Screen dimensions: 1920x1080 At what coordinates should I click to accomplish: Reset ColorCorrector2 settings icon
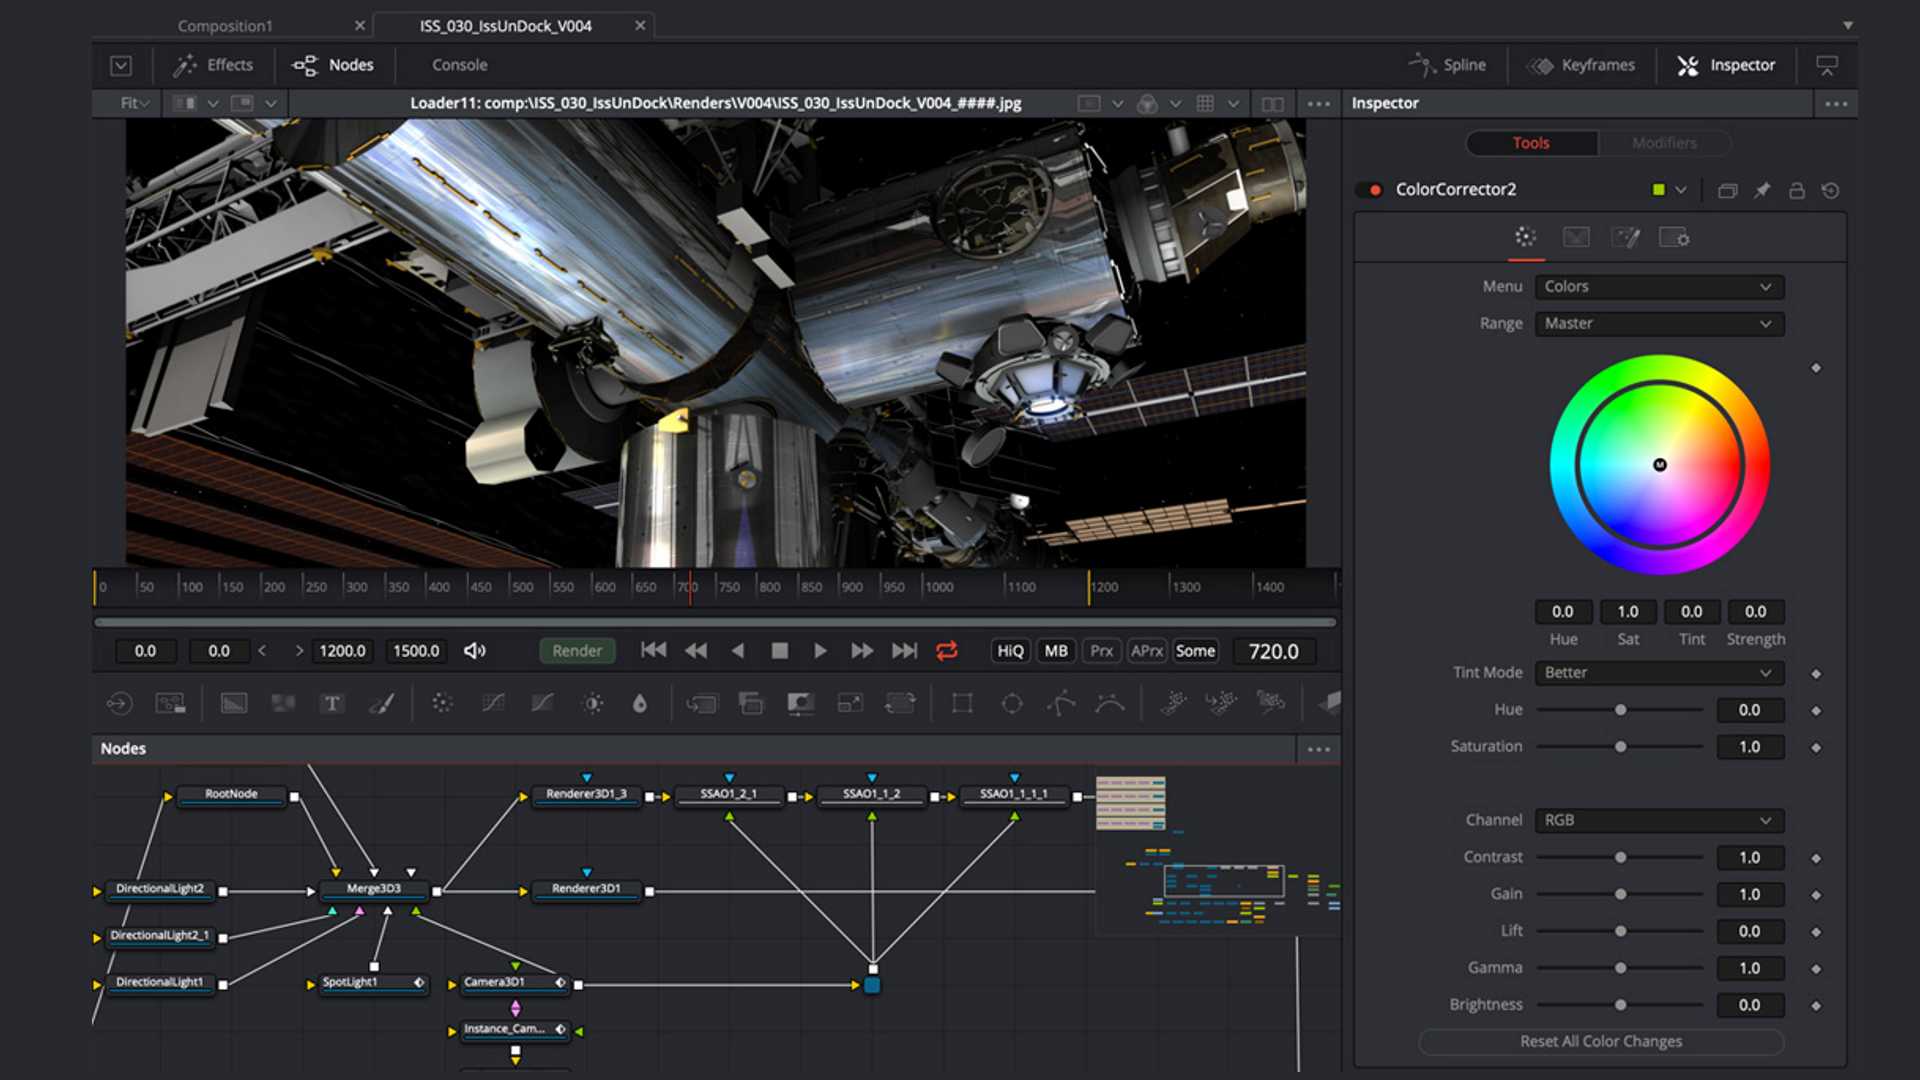click(1830, 190)
